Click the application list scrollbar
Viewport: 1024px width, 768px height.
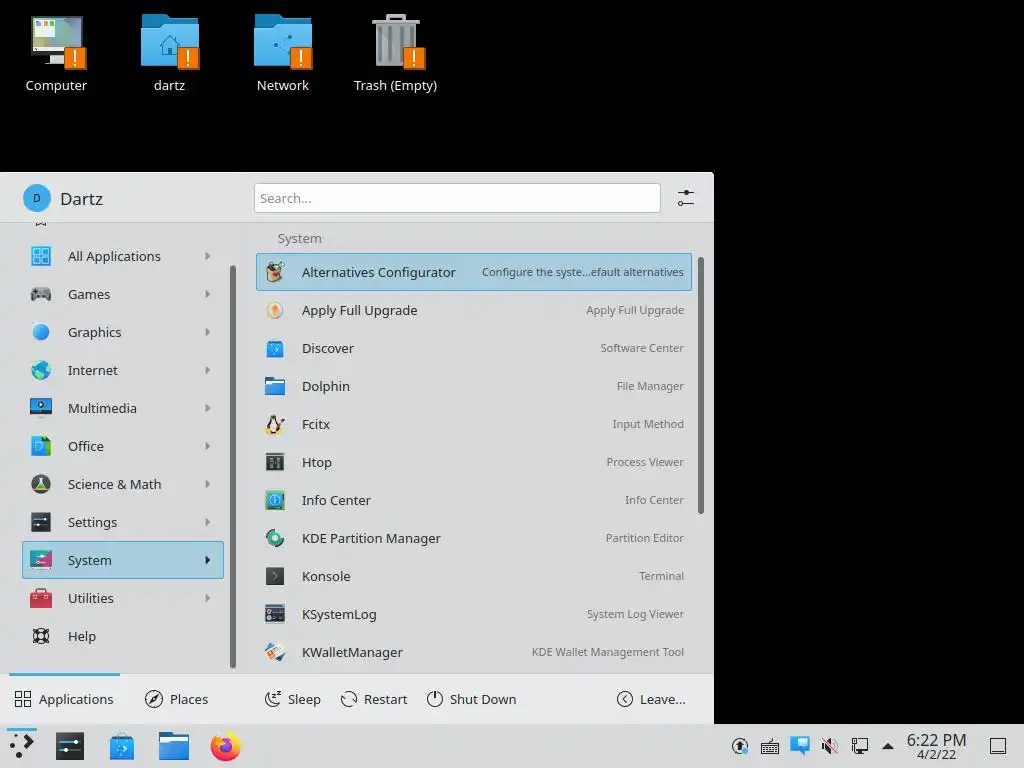point(701,385)
